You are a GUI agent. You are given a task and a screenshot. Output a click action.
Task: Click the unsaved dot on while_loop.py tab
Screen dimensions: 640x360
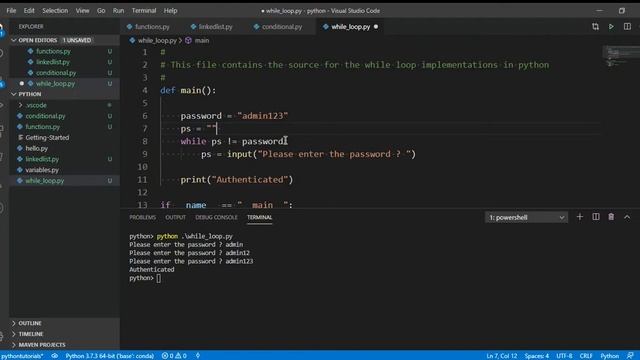376,27
